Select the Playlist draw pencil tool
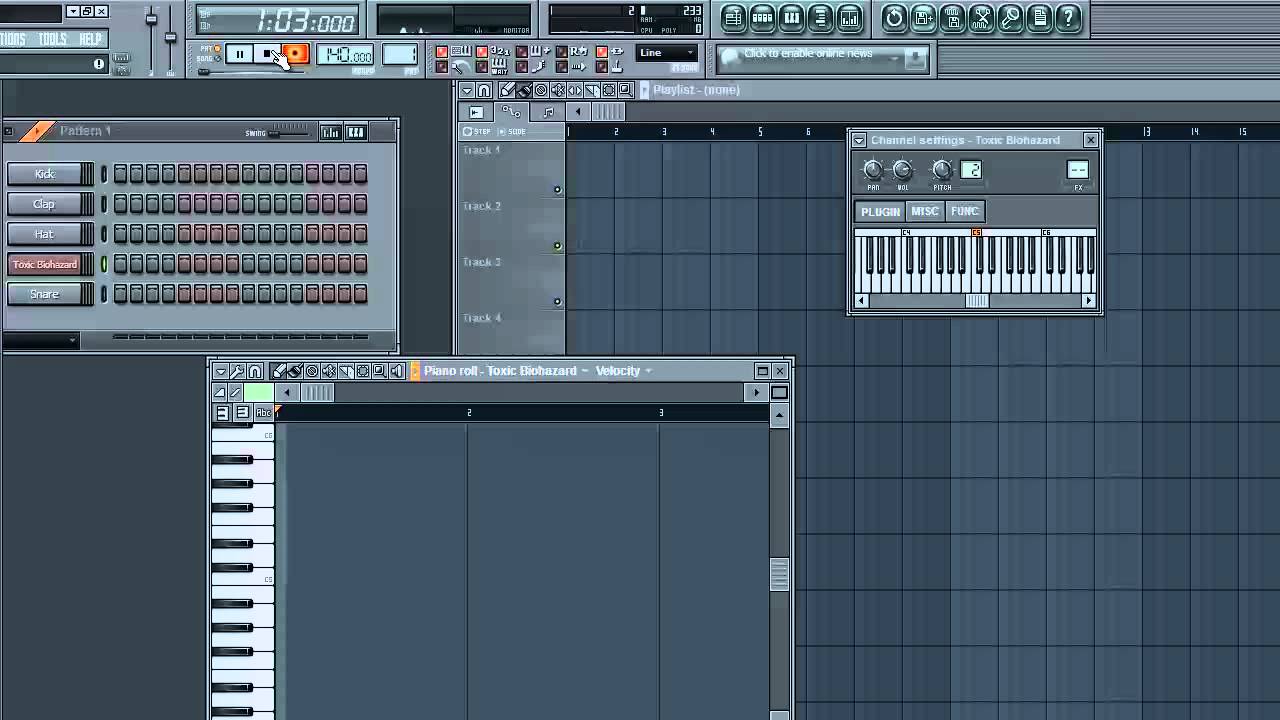Screen dimensions: 1280x720 508,90
